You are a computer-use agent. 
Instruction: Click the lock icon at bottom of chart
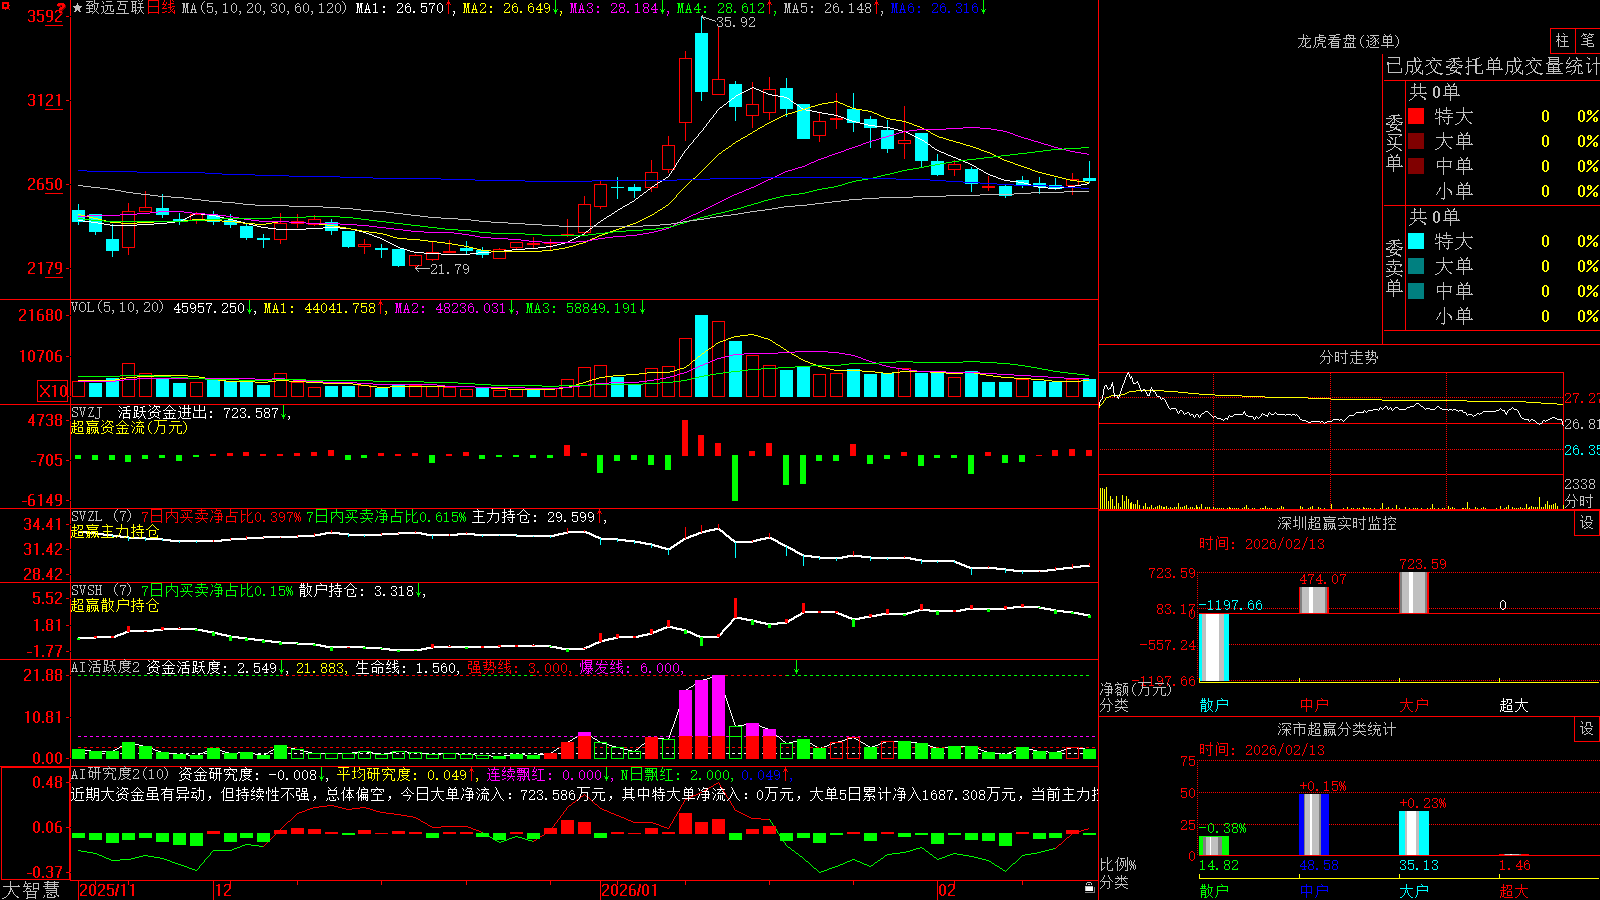(1089, 888)
